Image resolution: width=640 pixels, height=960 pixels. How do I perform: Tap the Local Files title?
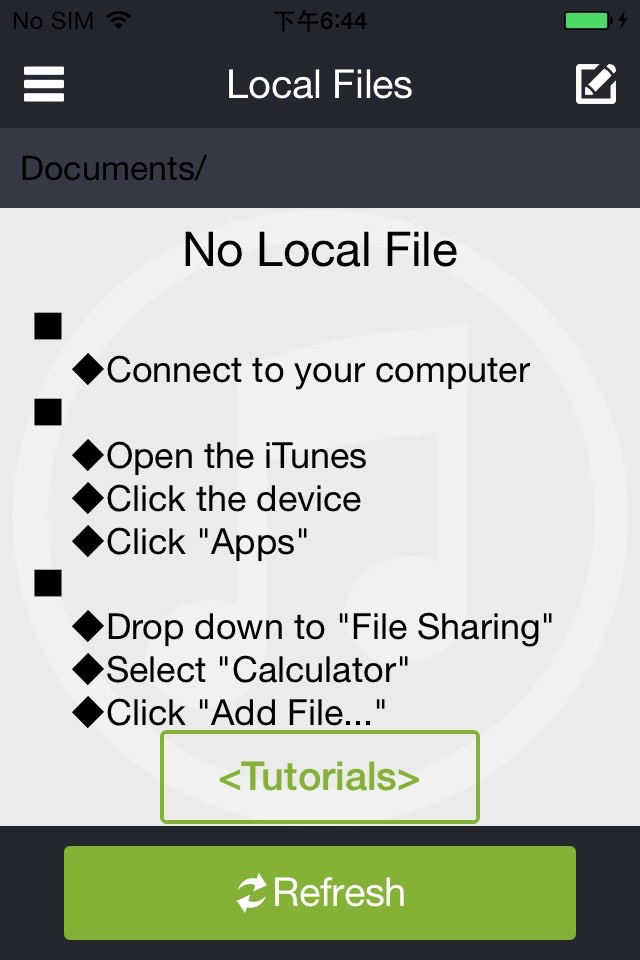point(320,84)
